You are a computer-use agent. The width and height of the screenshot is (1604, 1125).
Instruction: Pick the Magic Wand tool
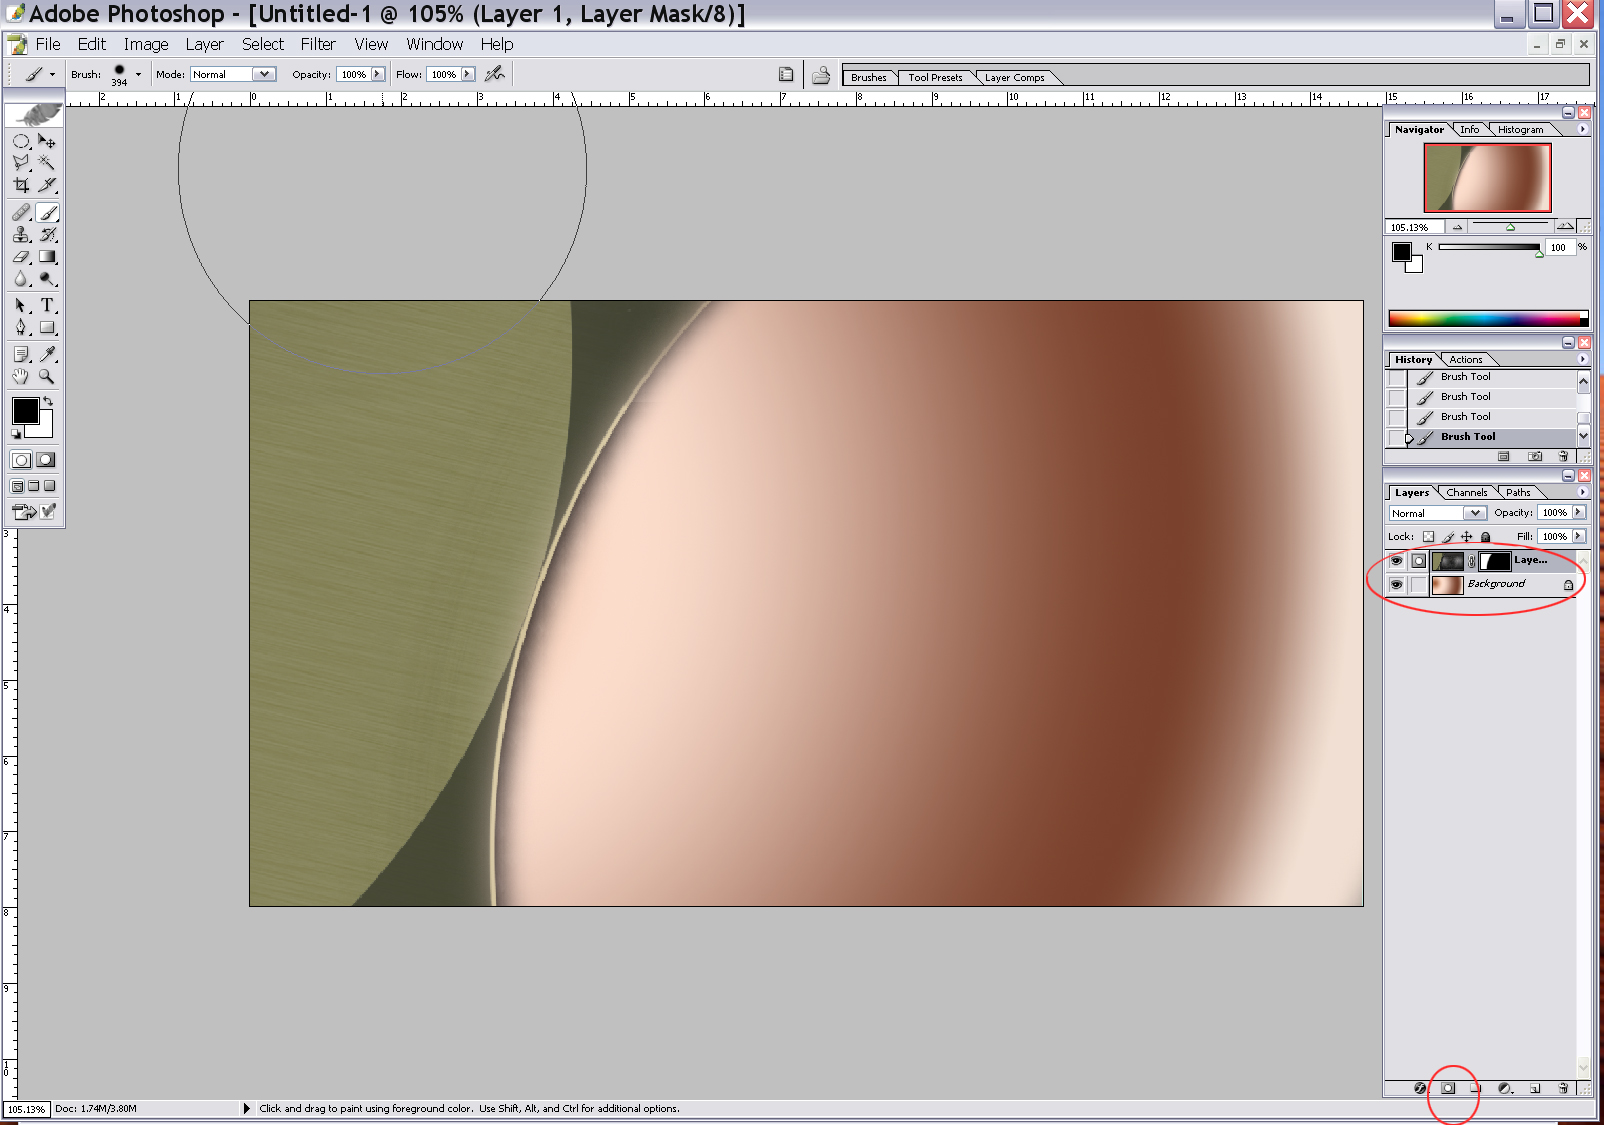click(x=47, y=163)
